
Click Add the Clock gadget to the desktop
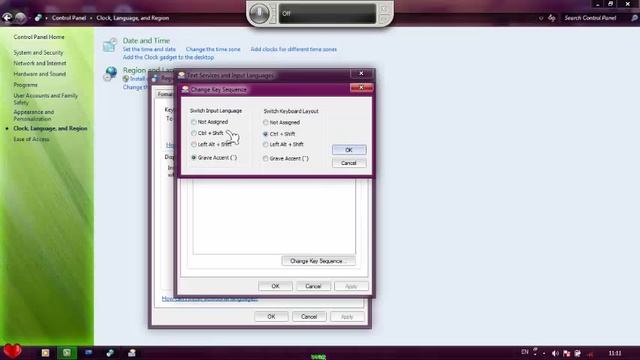[x=168, y=58]
